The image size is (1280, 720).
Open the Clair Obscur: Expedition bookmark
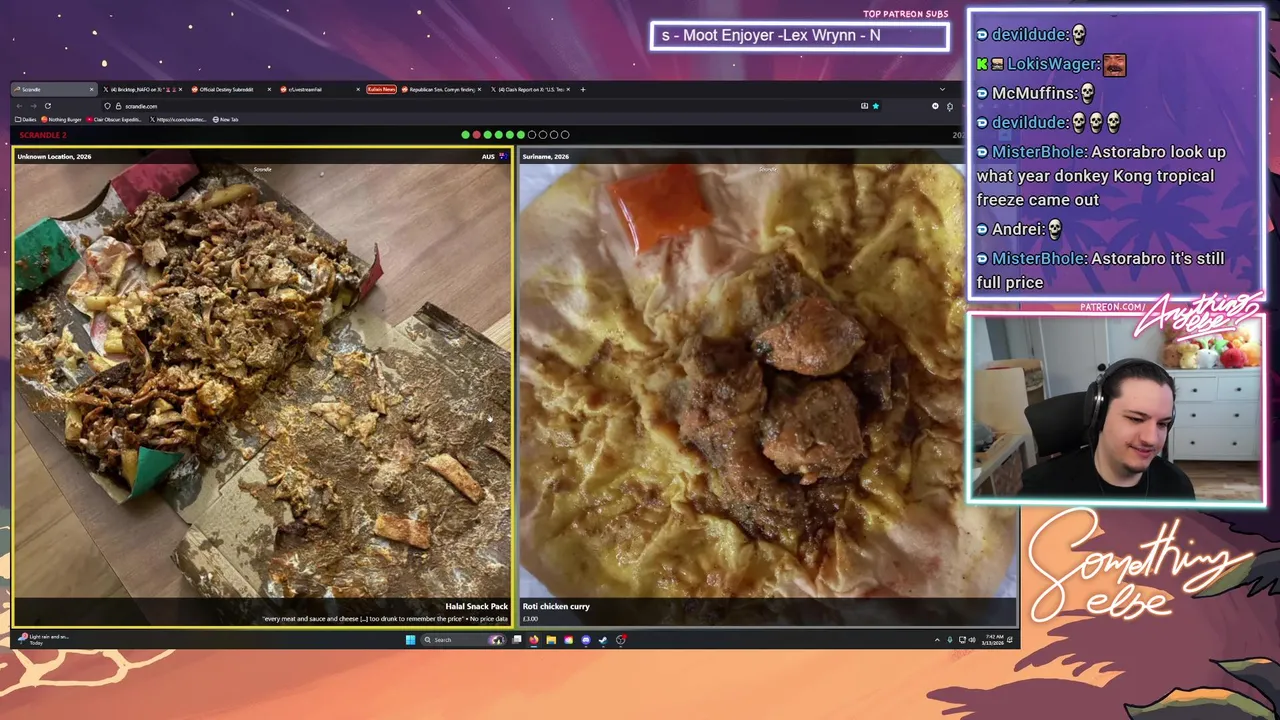114,120
